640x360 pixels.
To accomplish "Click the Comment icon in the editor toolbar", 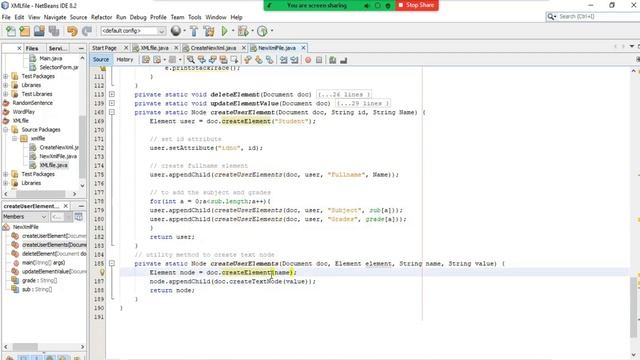I will pos(333,60).
